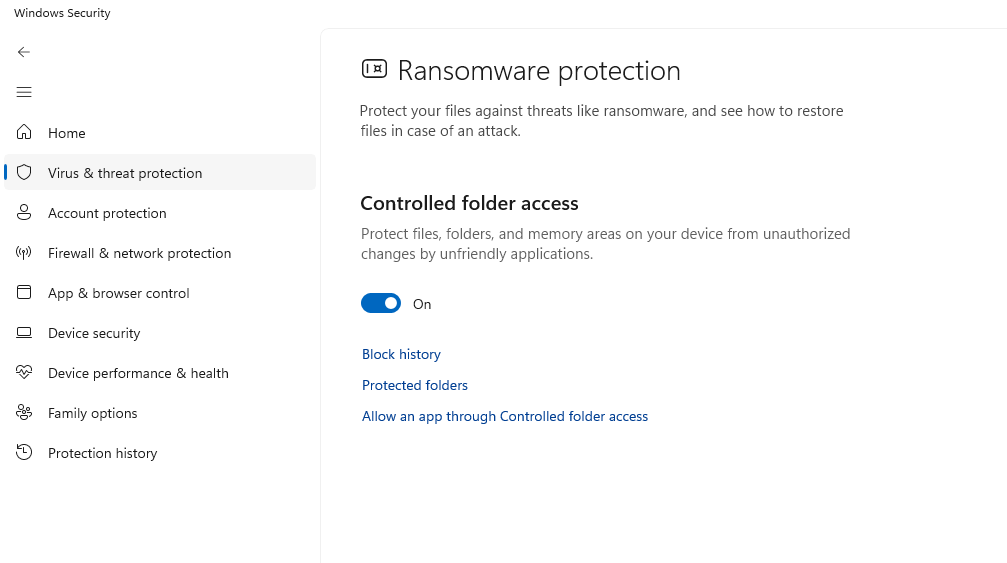The image size is (1007, 563).
Task: Go to Home in the sidebar
Action: 67,133
